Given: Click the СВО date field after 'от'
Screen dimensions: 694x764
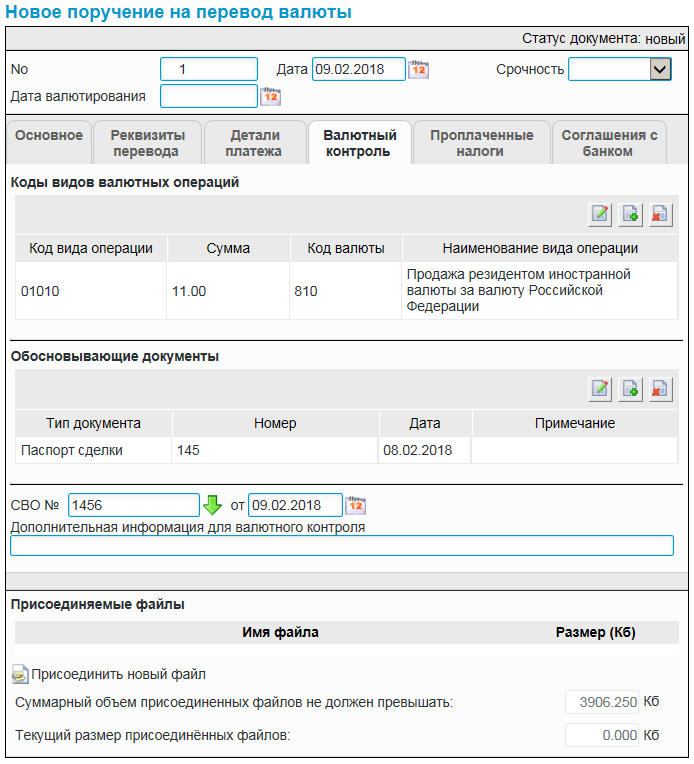Looking at the screenshot, I should pos(295,505).
